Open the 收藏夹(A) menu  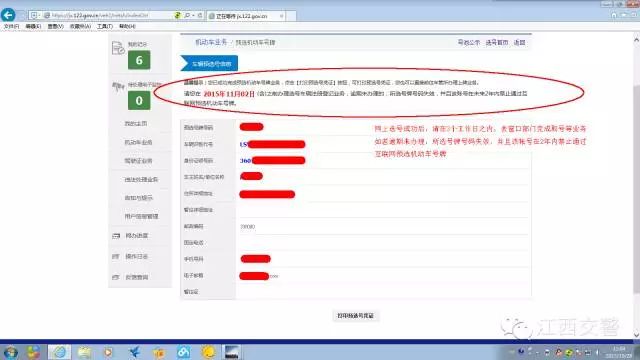coord(80,26)
